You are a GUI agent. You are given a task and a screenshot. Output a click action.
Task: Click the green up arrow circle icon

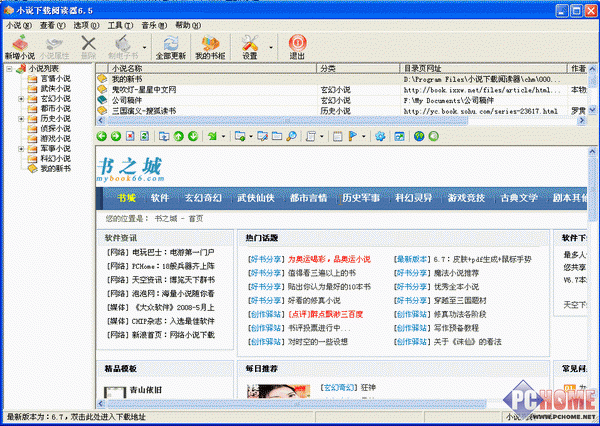point(178,136)
